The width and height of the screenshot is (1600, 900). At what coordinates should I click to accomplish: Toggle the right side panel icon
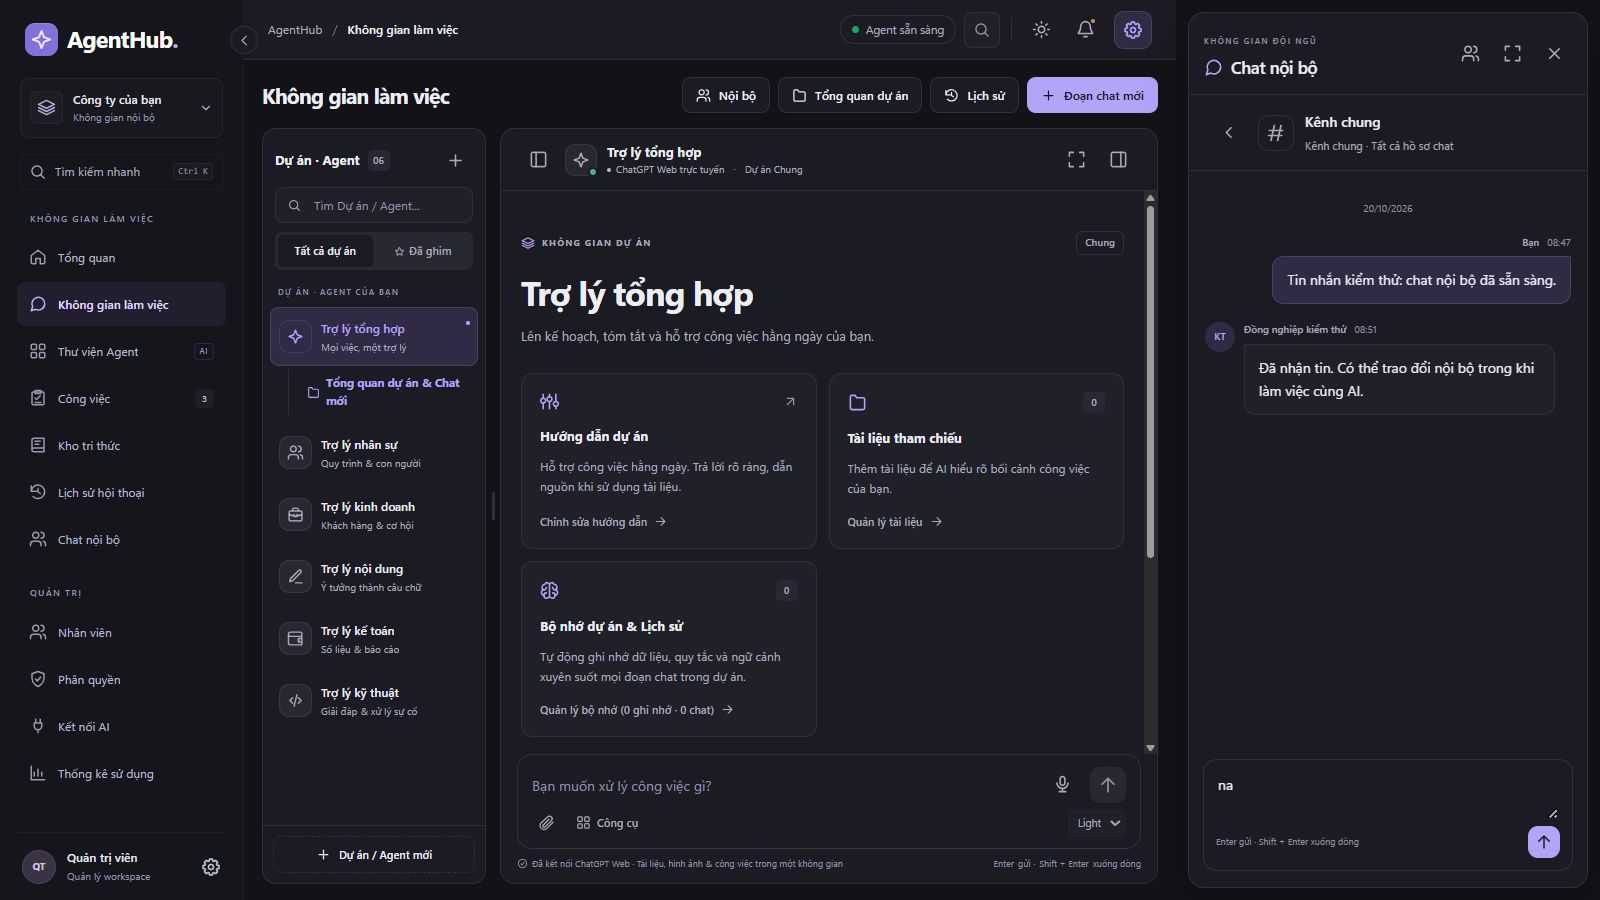point(1118,160)
